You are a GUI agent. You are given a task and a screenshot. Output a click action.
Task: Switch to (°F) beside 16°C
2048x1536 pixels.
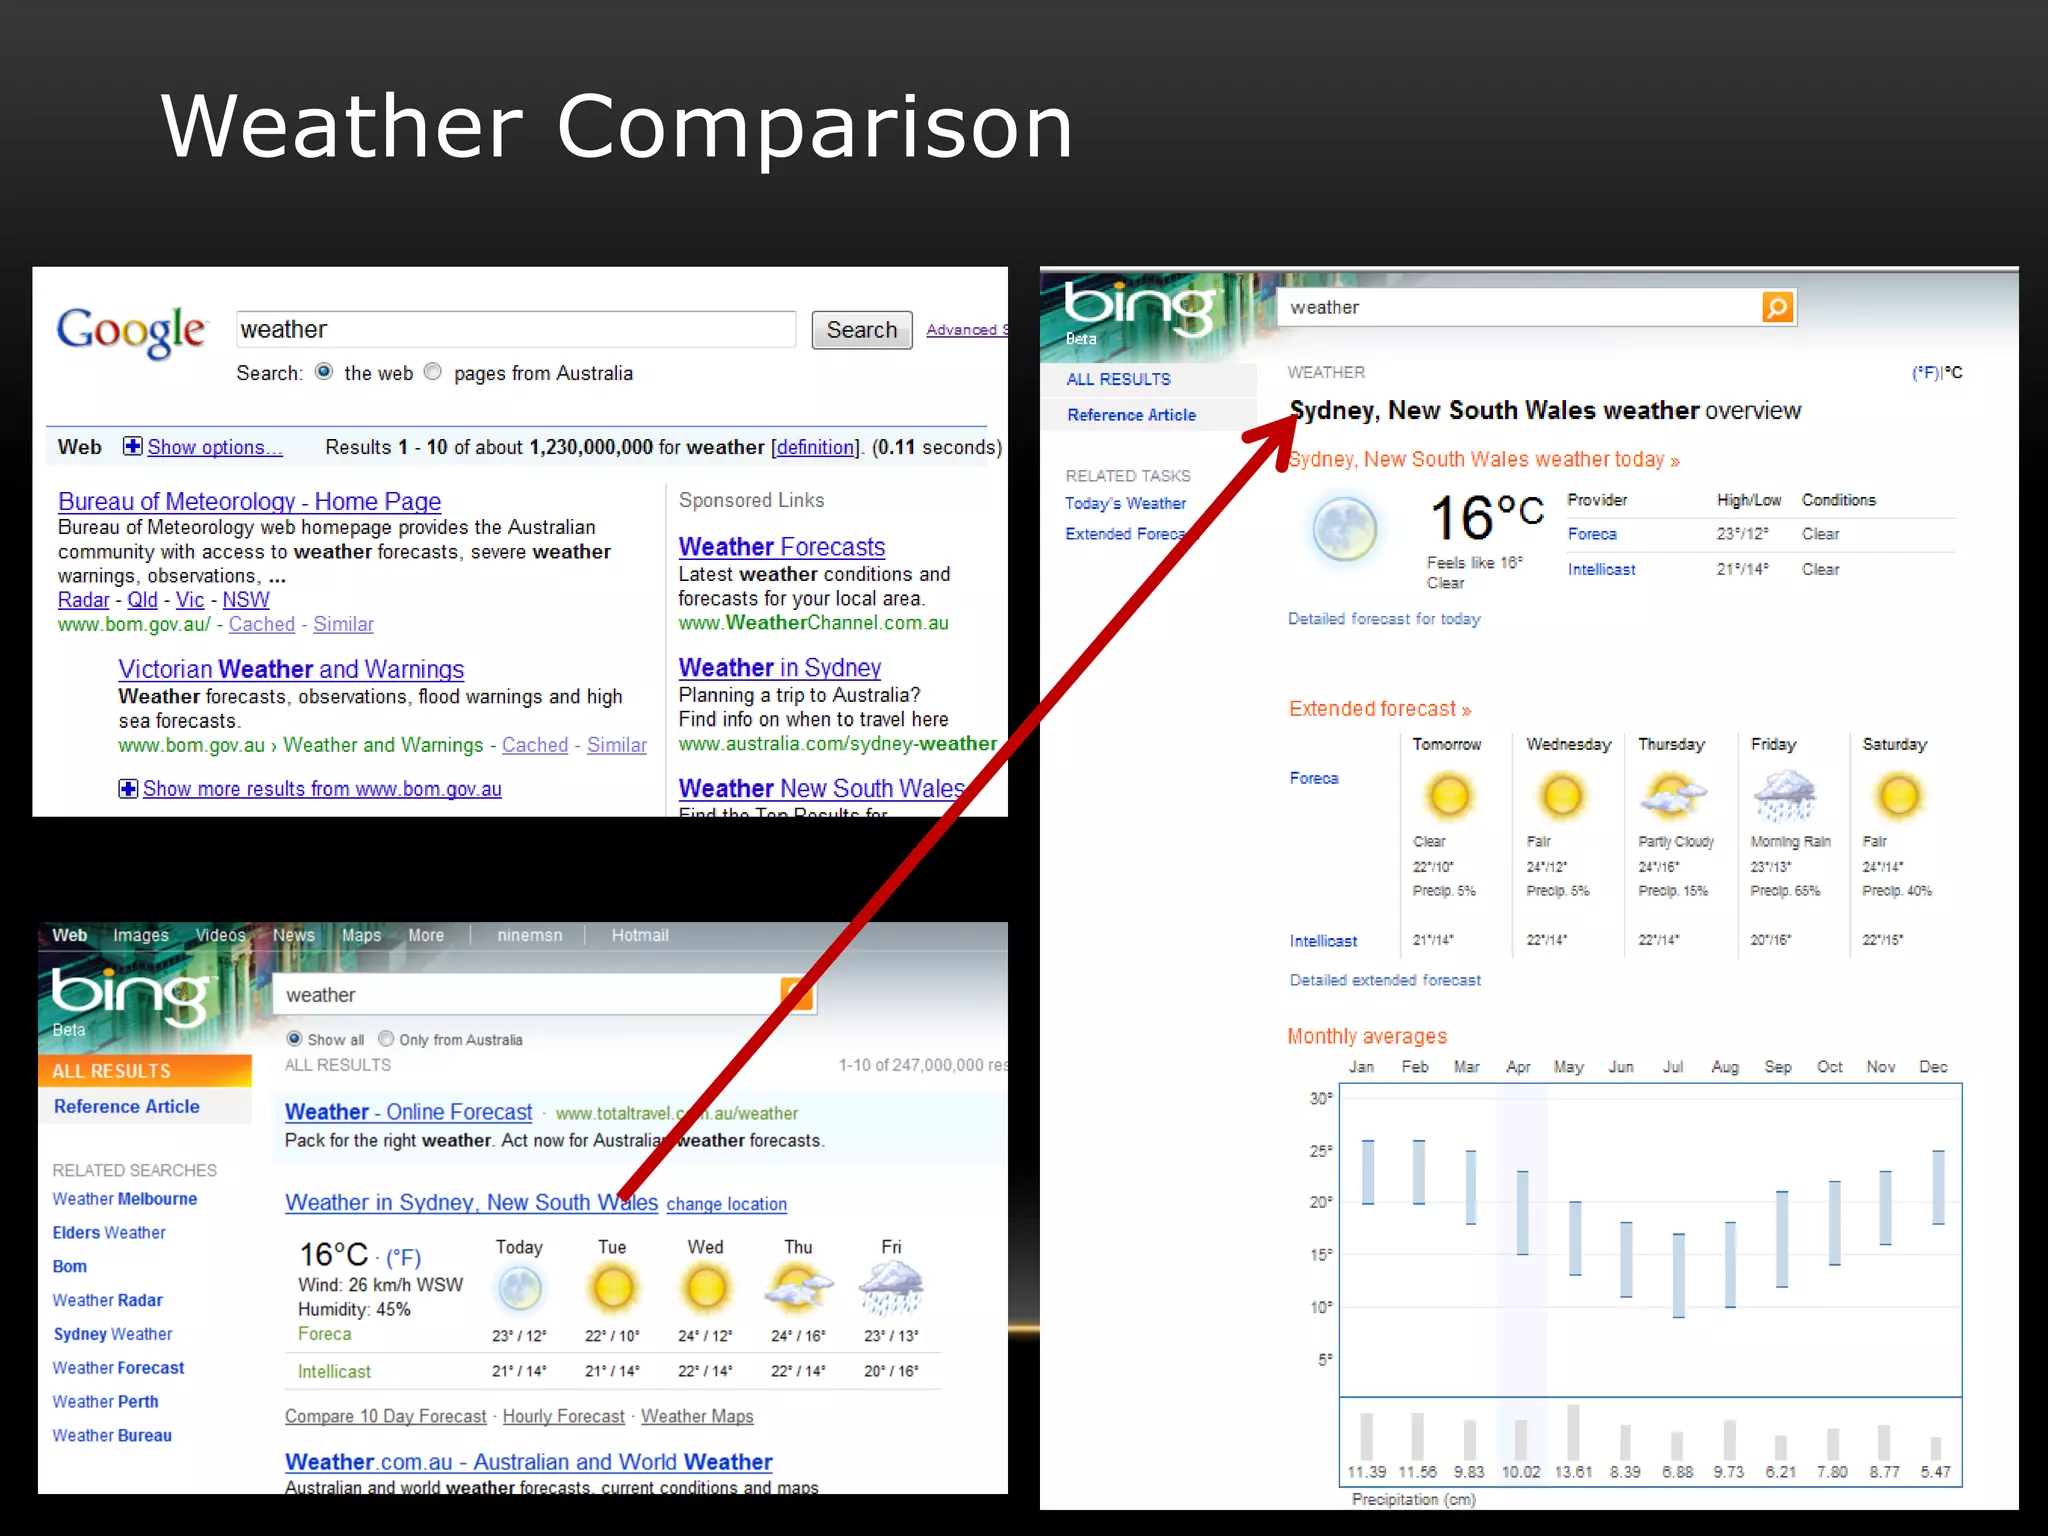coord(403,1258)
